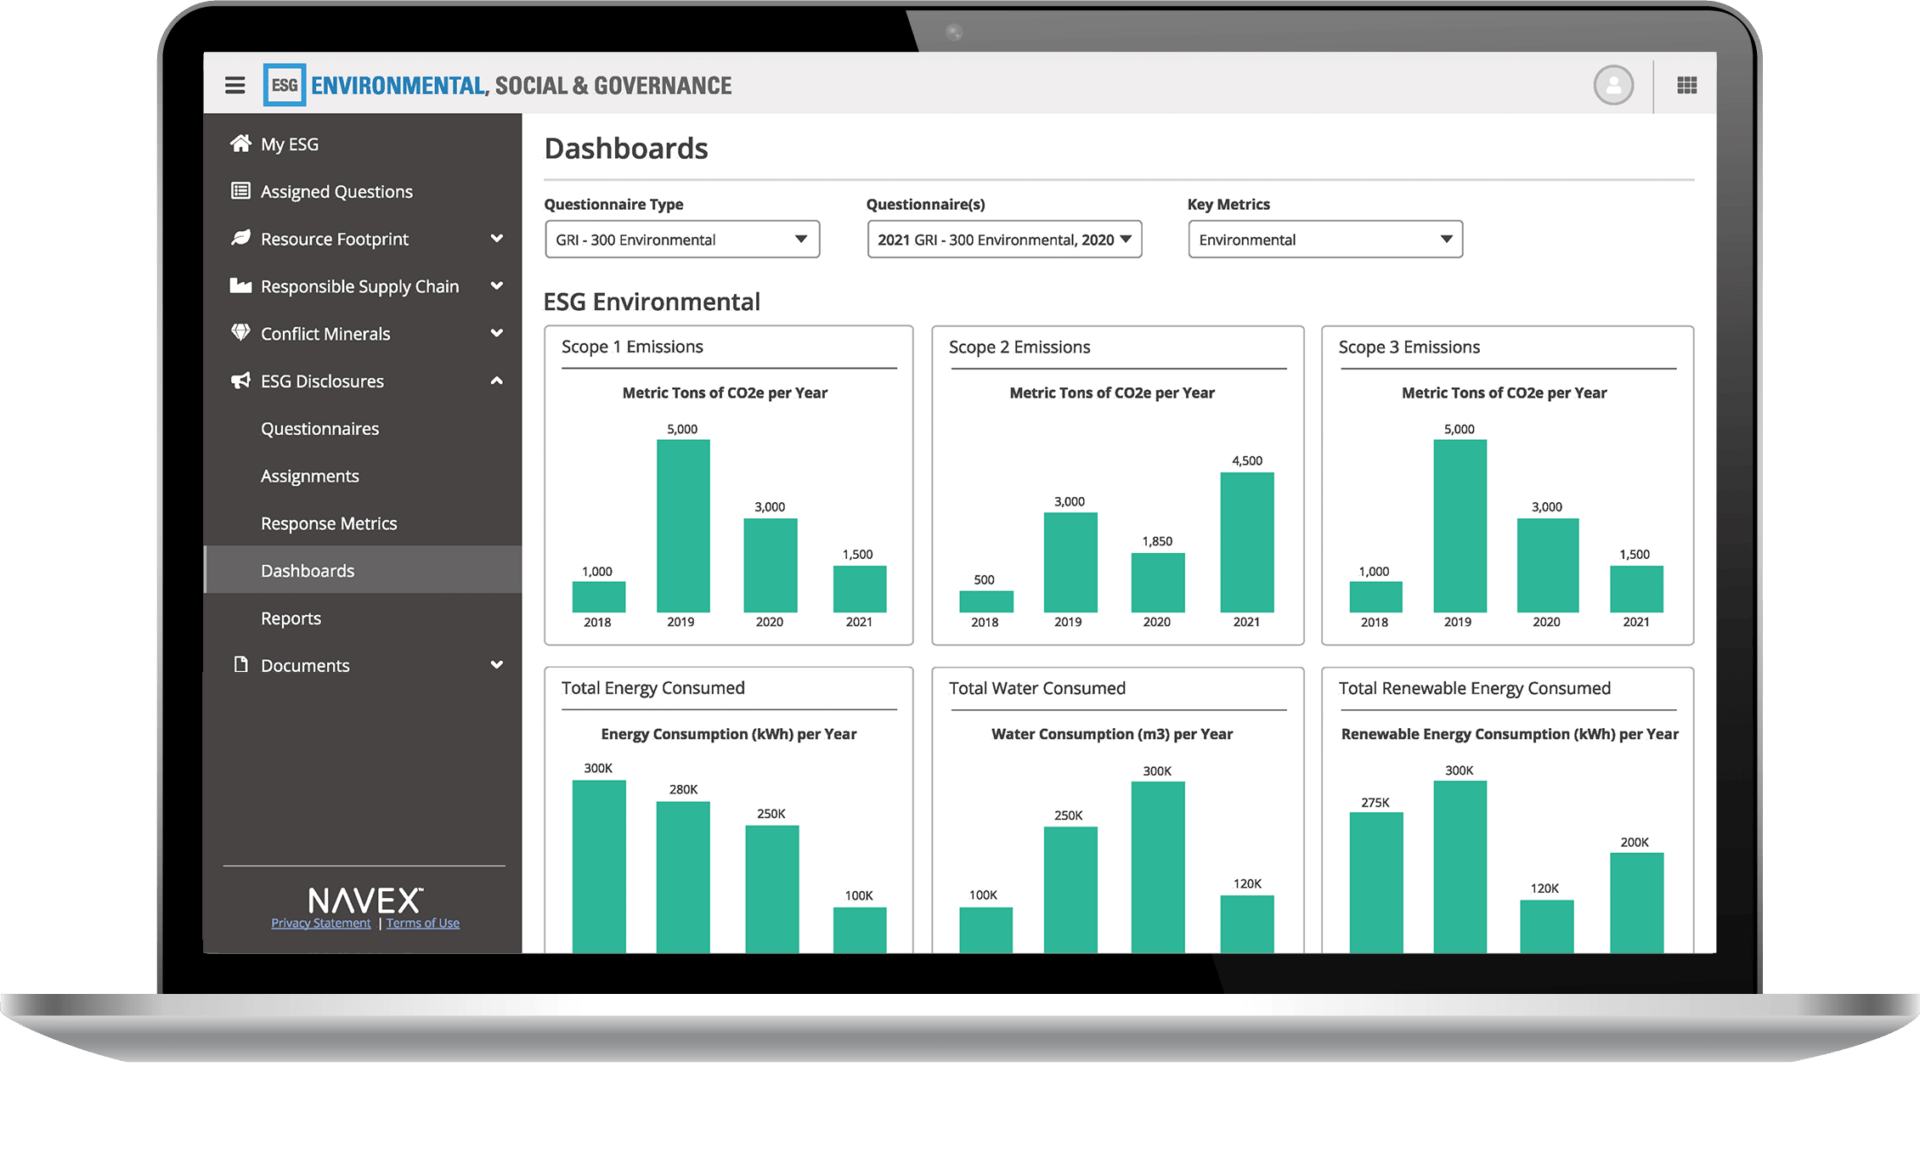
Task: Open the Questionnaire Type dropdown
Action: 681,238
